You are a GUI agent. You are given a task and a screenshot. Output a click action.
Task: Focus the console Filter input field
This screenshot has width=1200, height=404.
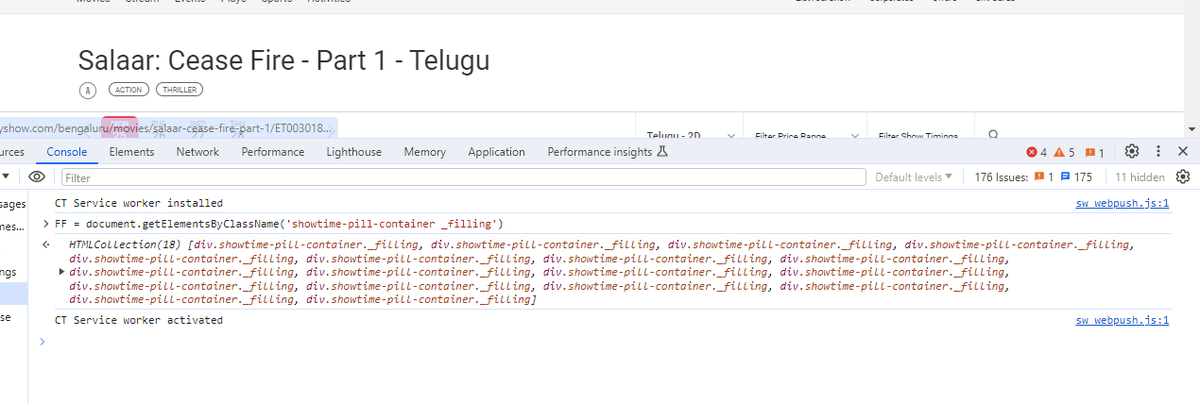463,177
